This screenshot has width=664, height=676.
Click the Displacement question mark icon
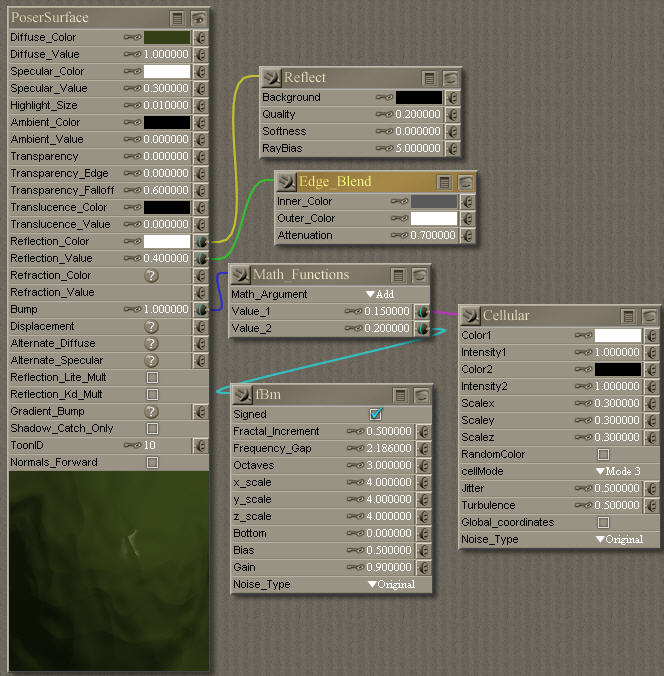(152, 327)
